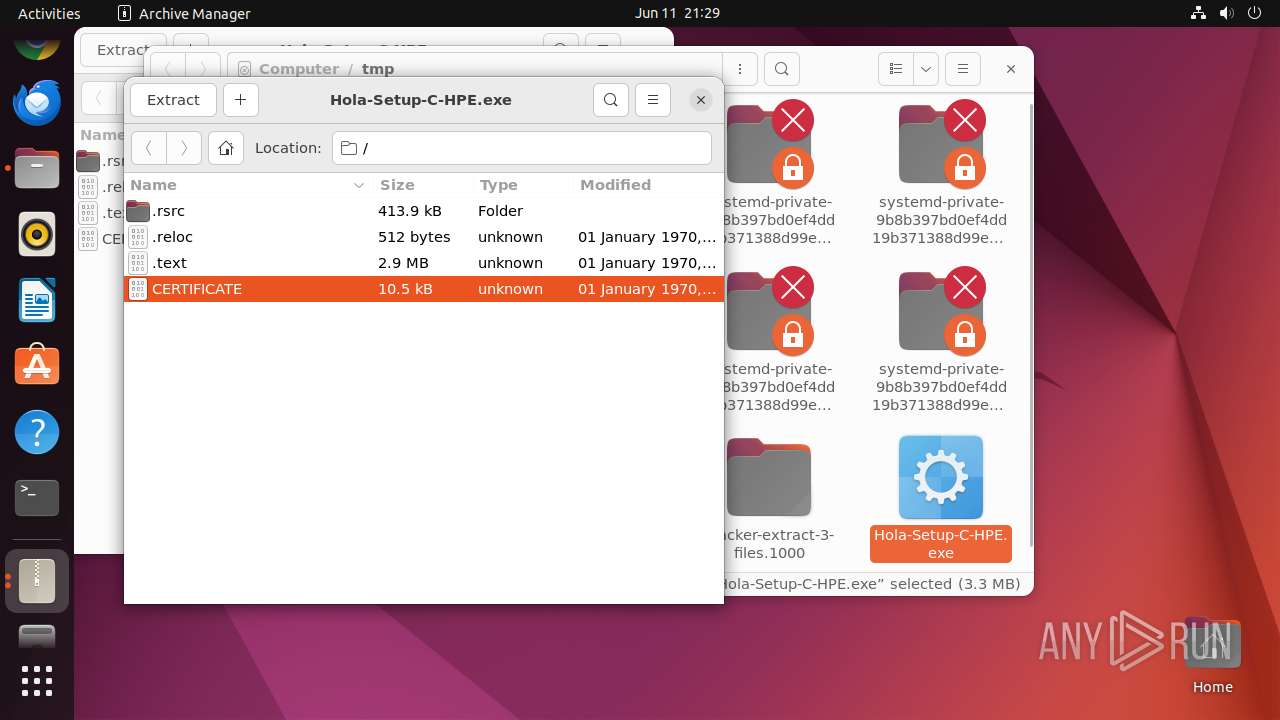Click the 2.9 MB size cell
The width and height of the screenshot is (1280, 720).
403,263
